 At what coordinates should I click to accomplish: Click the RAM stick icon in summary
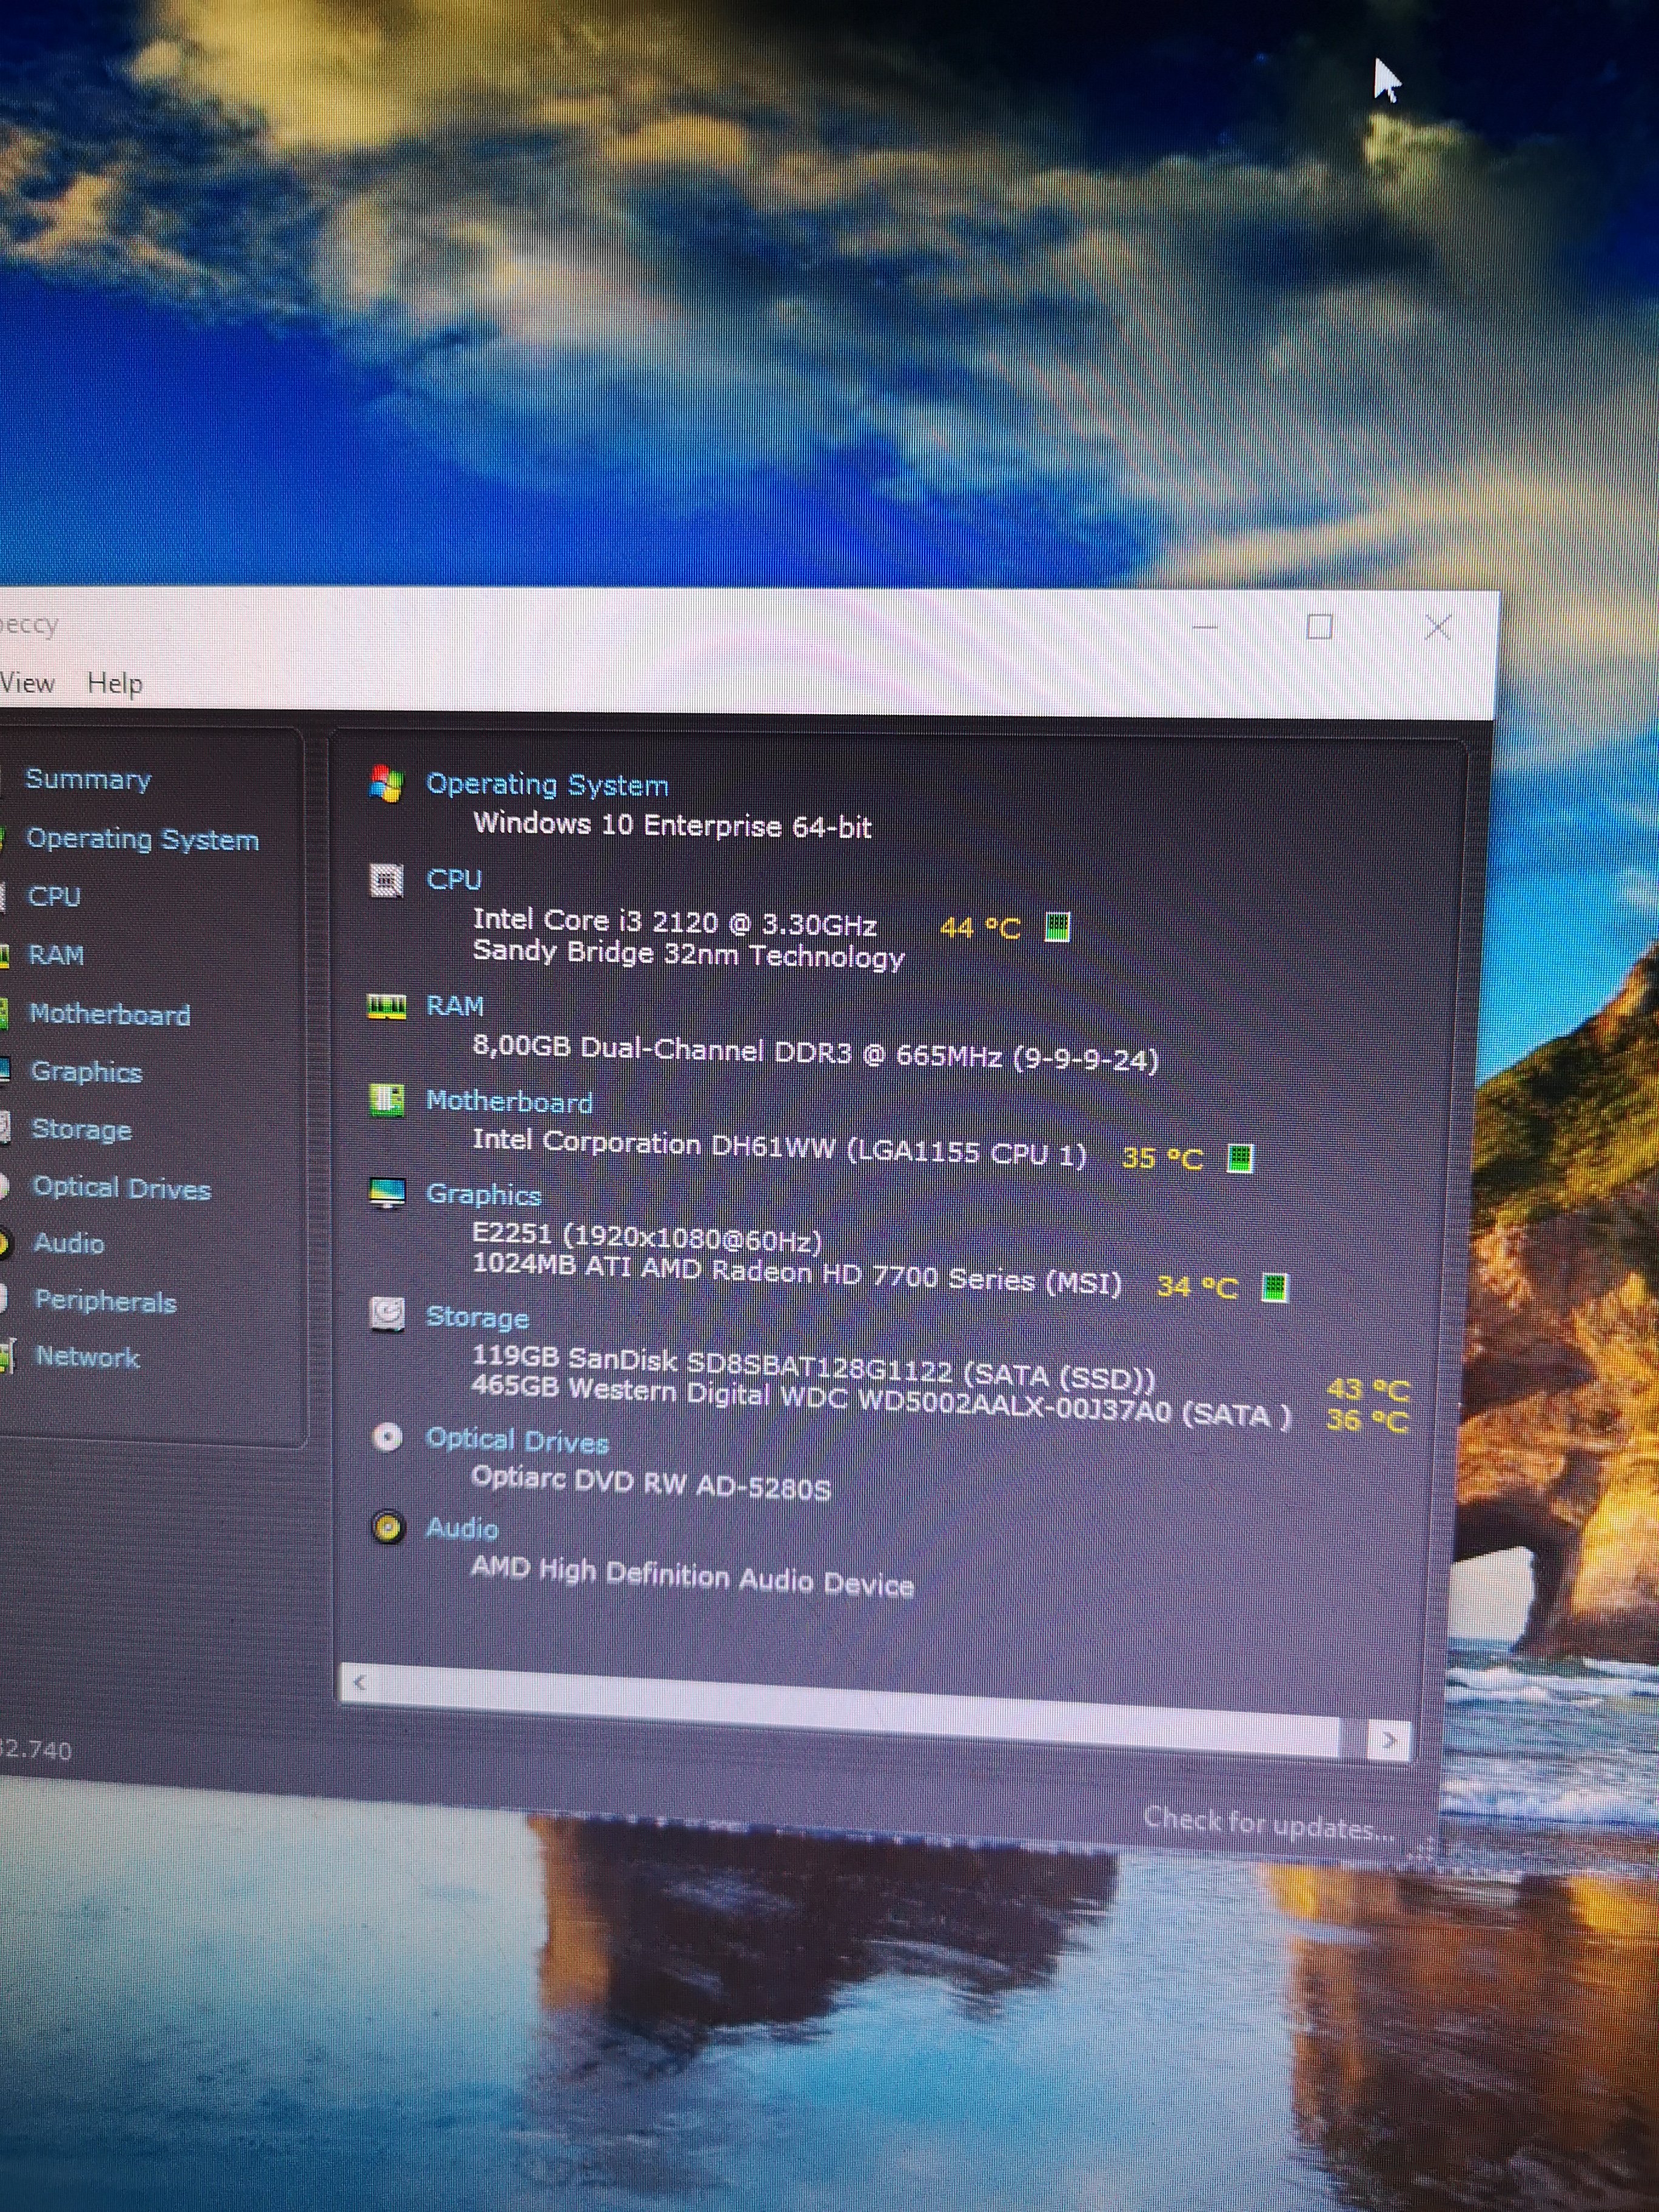coord(386,1006)
